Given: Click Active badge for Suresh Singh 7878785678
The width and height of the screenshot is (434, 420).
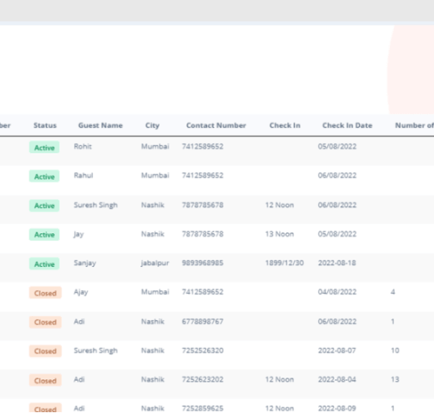Looking at the screenshot, I should pos(44,205).
